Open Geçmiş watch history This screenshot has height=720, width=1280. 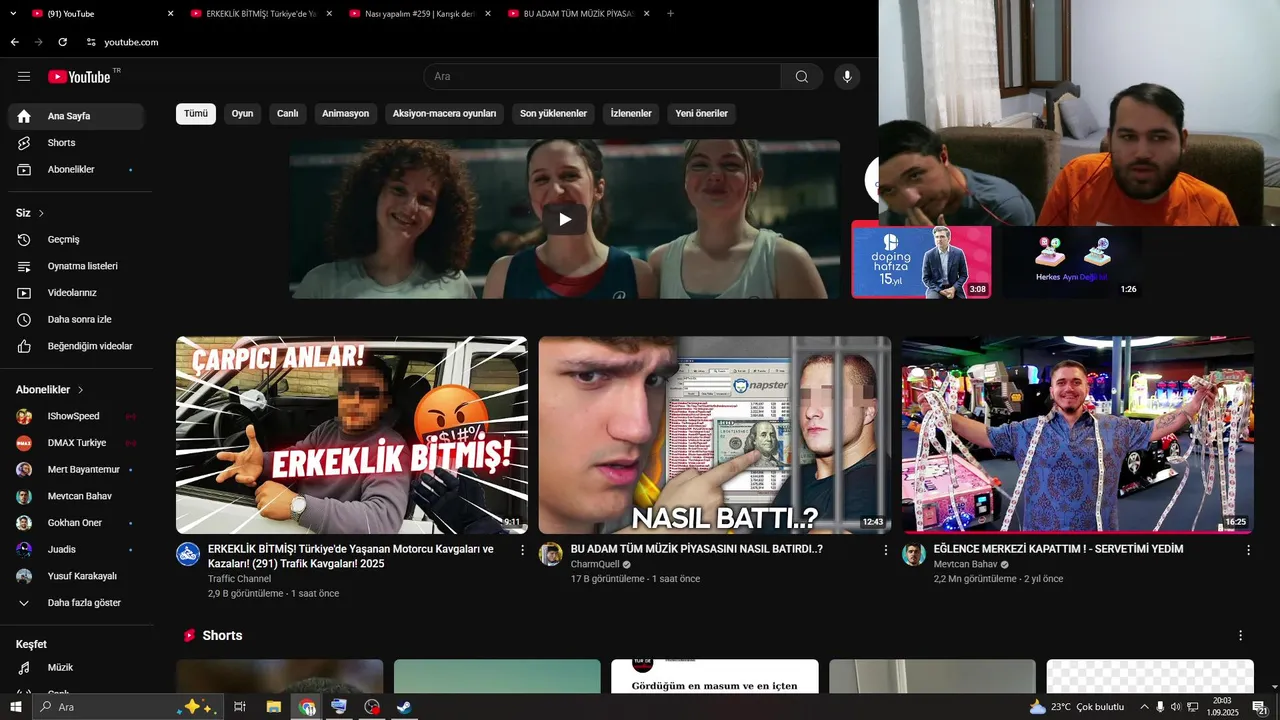click(x=76, y=240)
